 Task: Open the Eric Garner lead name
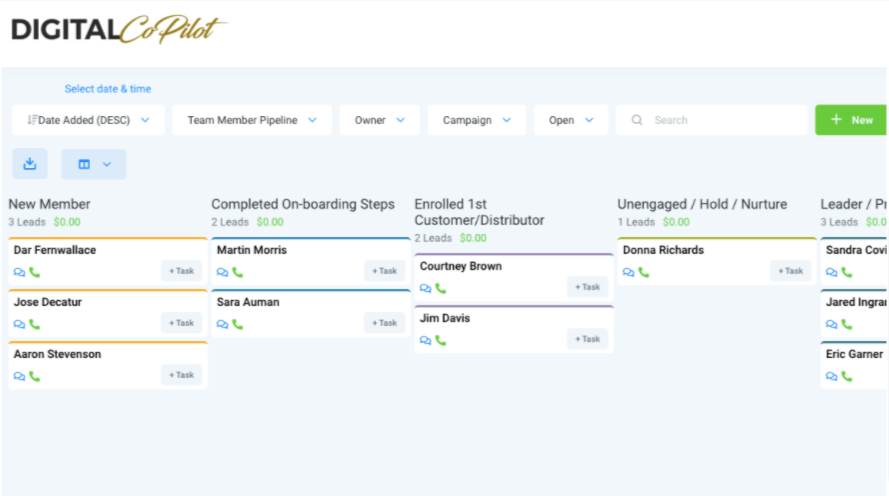pos(854,354)
